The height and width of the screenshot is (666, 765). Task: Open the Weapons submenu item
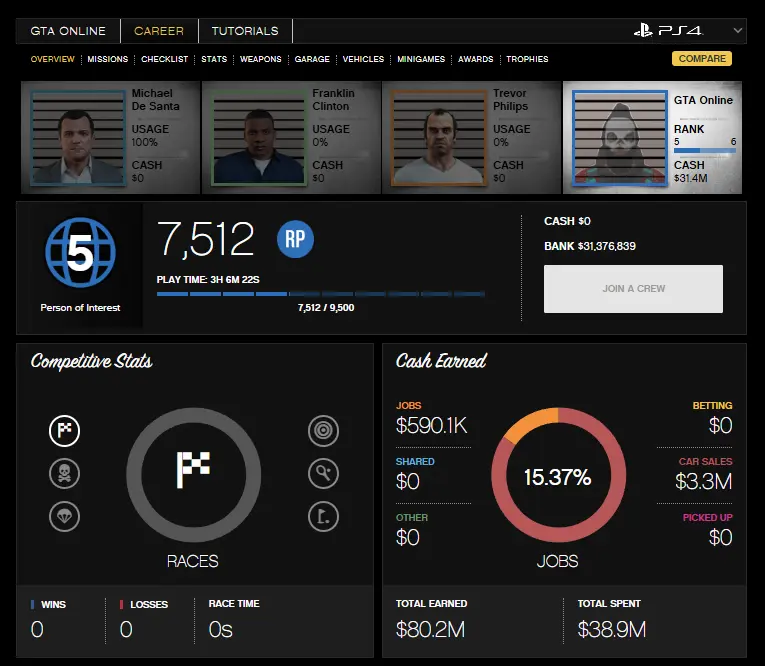[x=260, y=59]
